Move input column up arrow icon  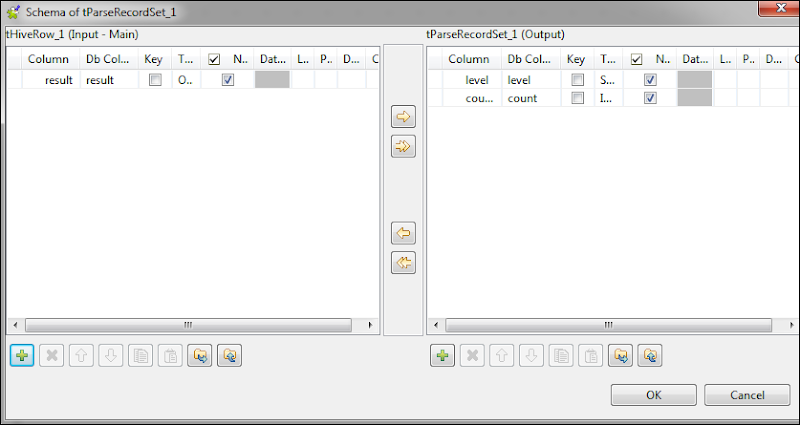pyautogui.click(x=81, y=355)
